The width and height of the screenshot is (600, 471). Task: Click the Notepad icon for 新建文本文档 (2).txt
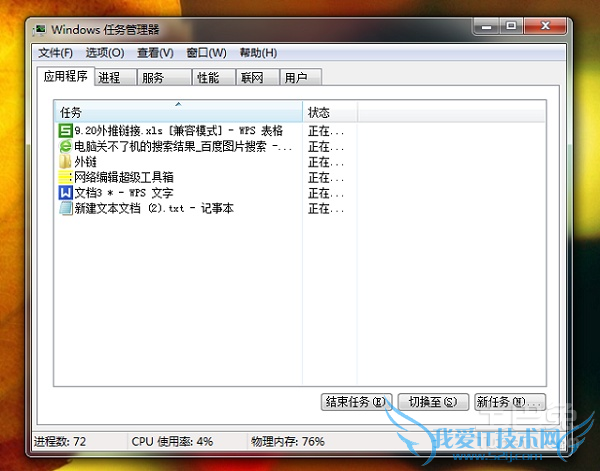(x=65, y=208)
